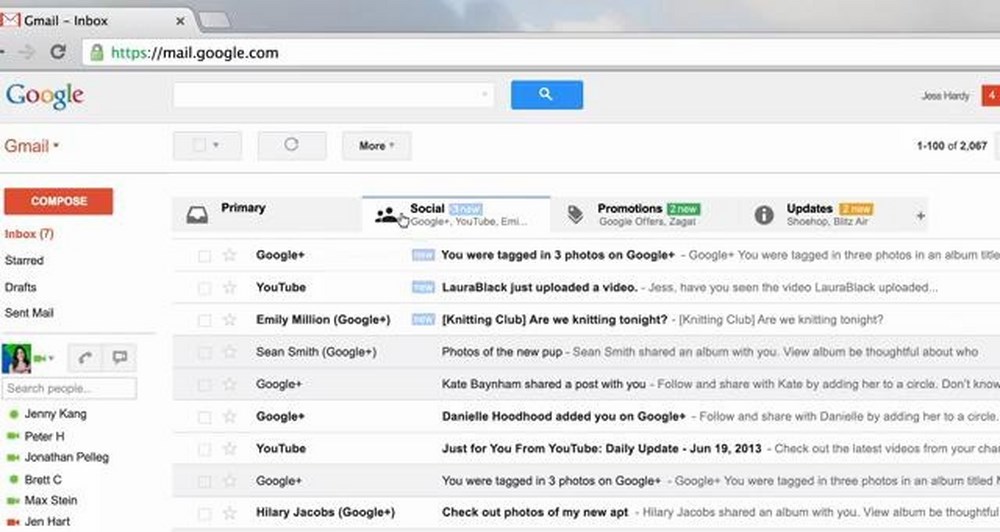Viewport: 1000px width, 532px height.
Task: Open the chat bubble icon in the chat panel
Action: [x=119, y=358]
